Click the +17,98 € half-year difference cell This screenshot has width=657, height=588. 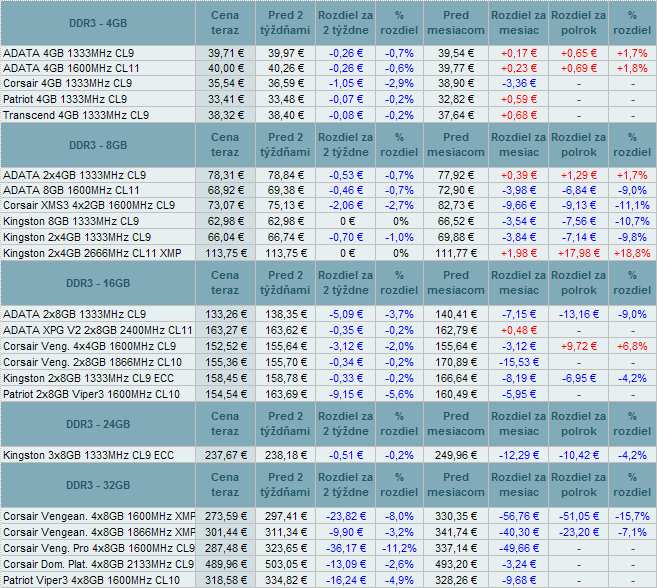tap(579, 253)
